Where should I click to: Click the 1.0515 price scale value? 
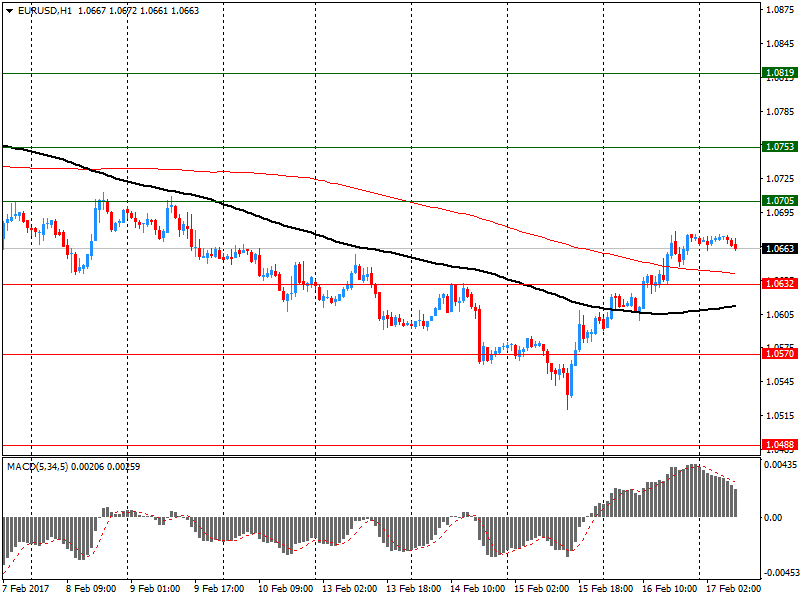[781, 416]
